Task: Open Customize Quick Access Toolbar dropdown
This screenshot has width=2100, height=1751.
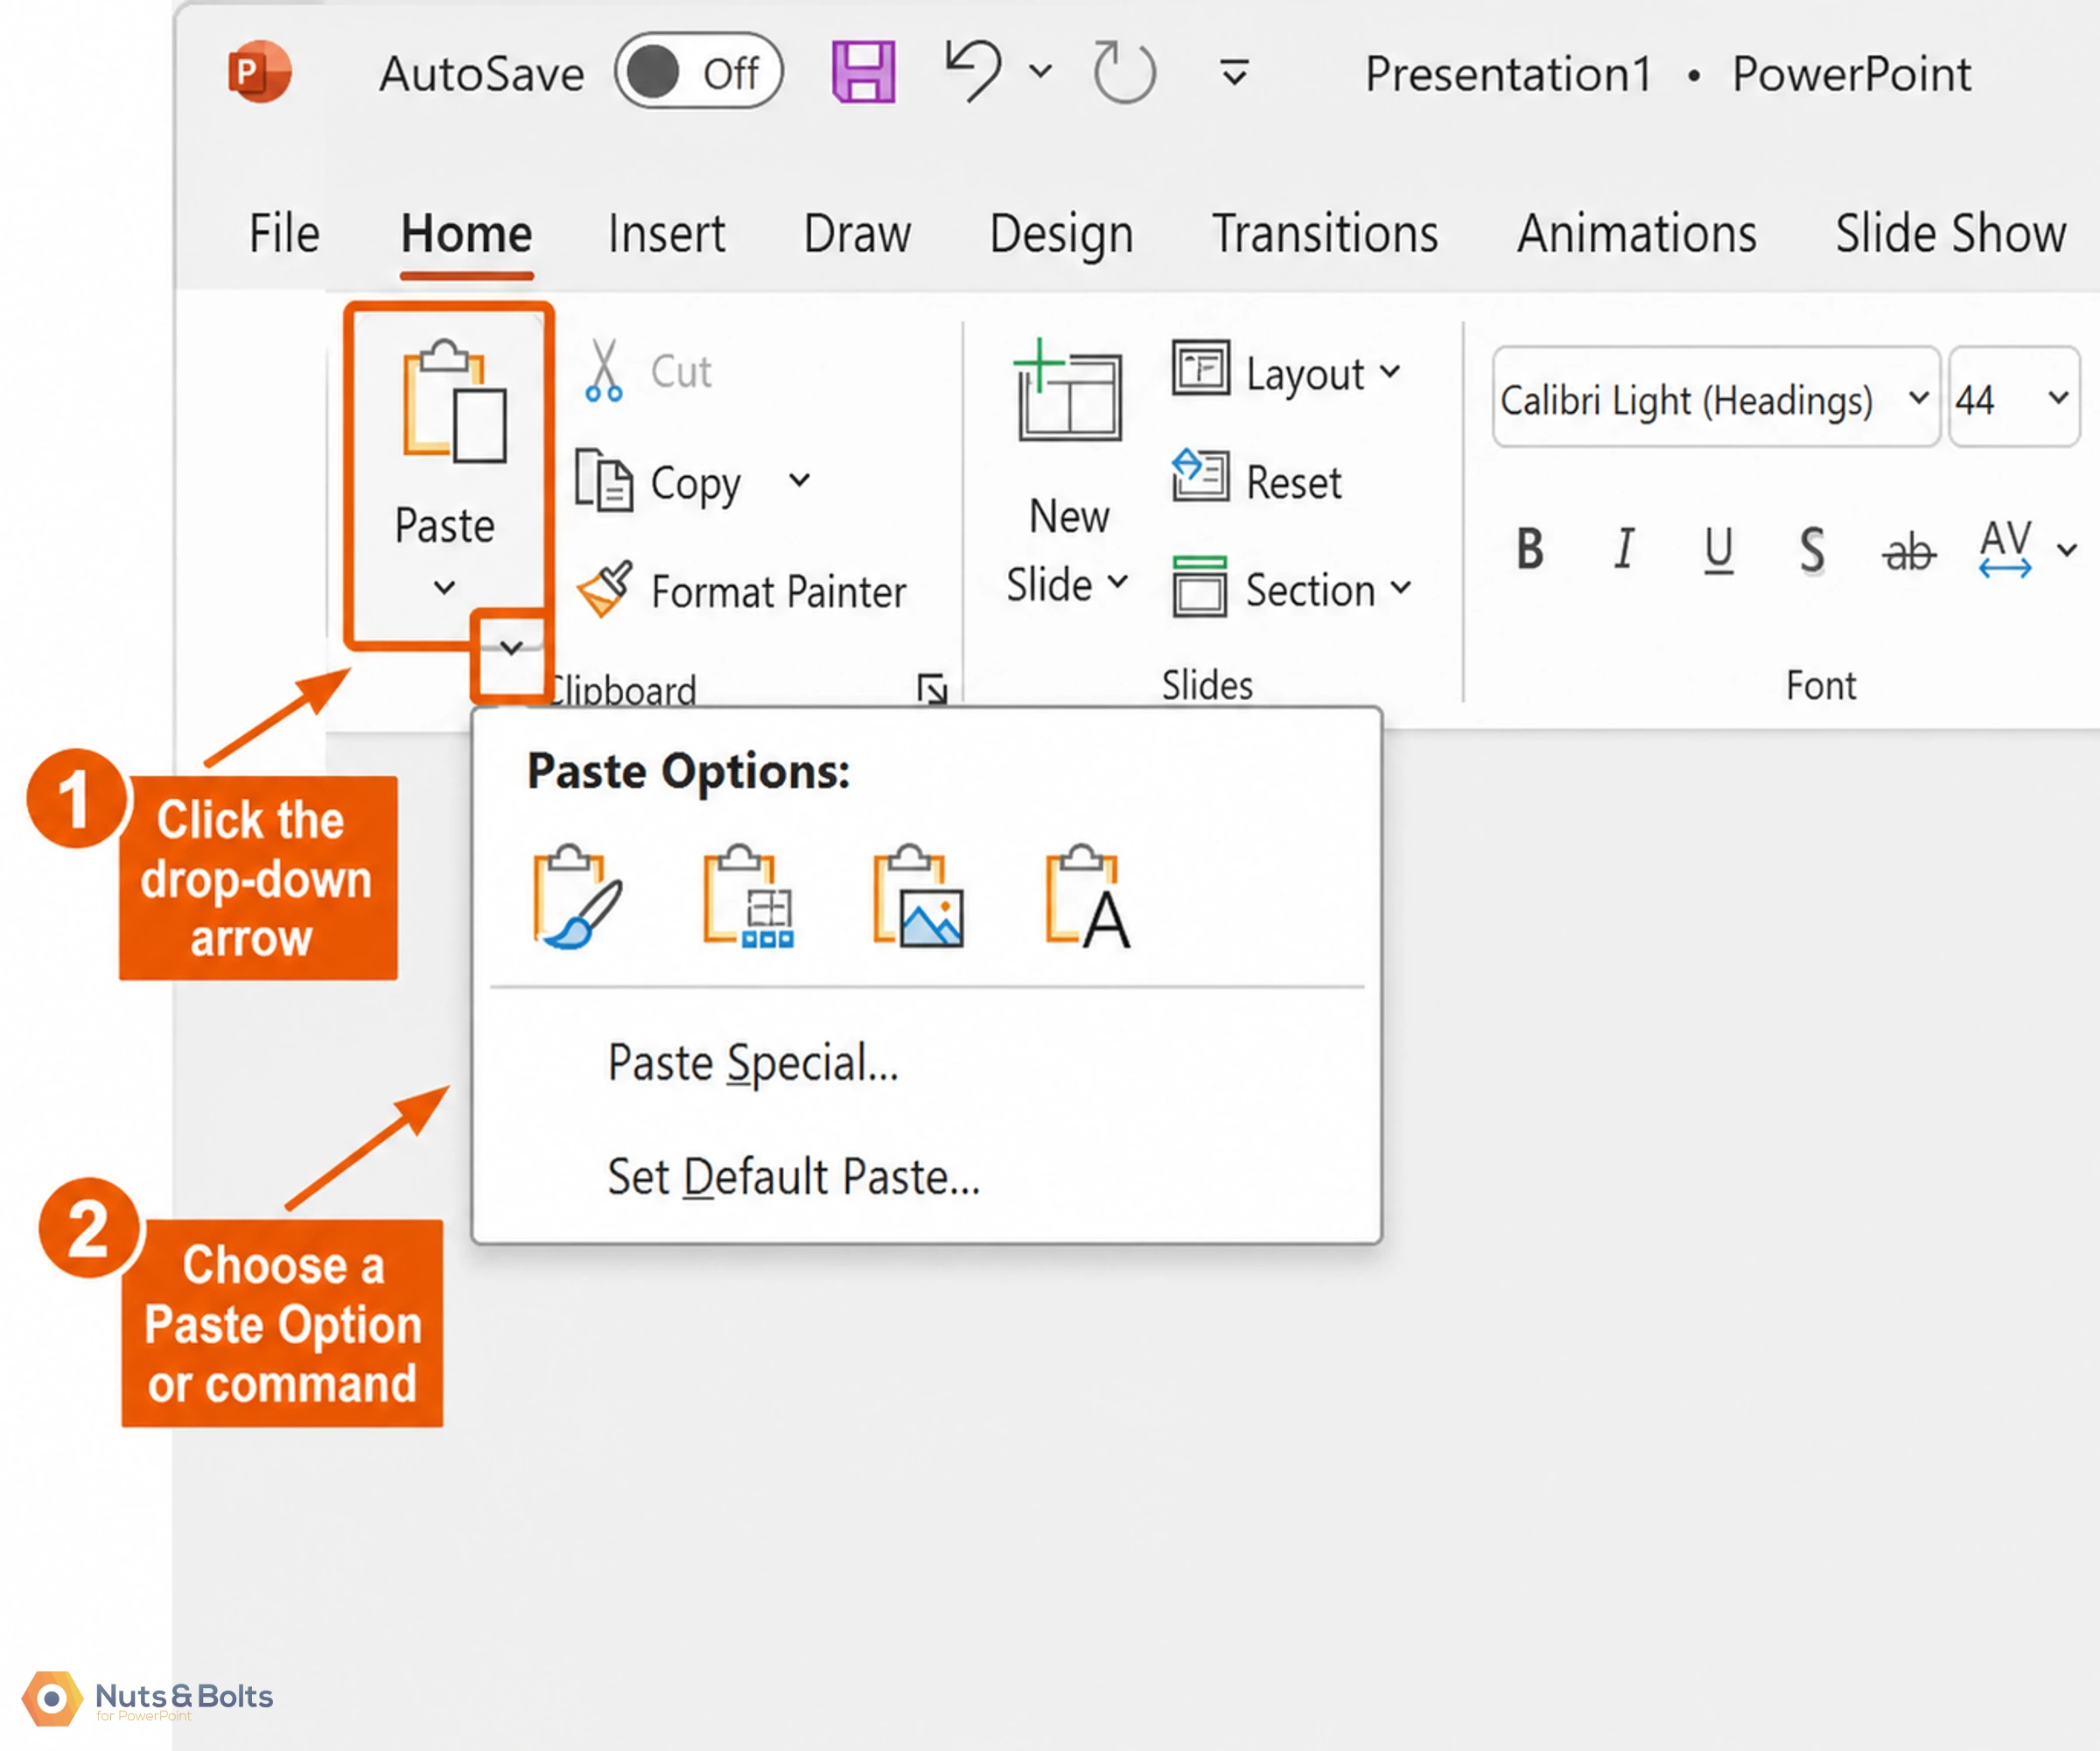Action: [x=1235, y=73]
